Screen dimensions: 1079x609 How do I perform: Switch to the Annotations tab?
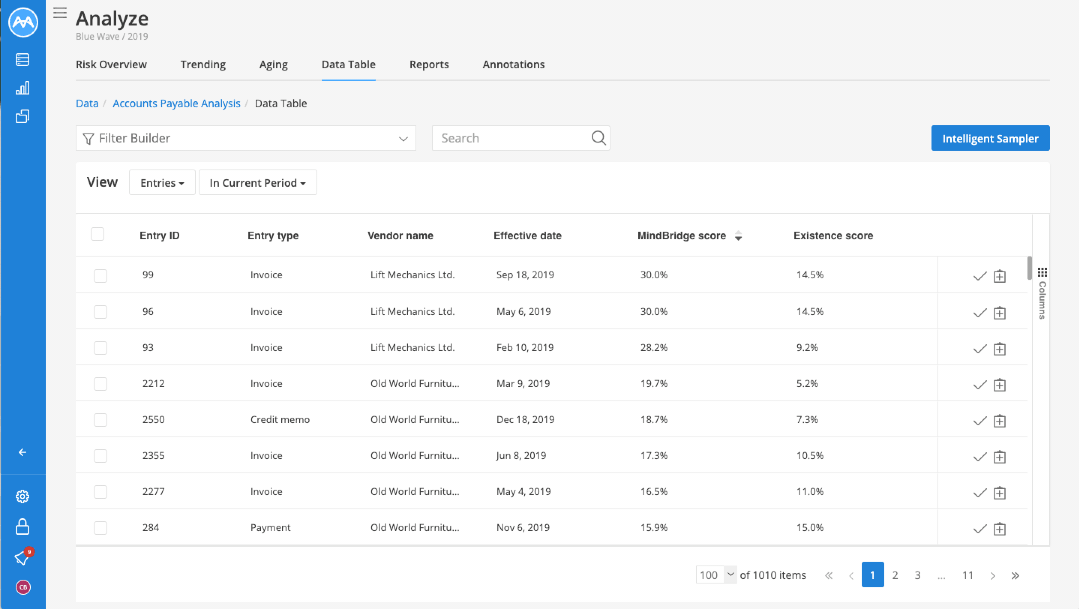513,64
